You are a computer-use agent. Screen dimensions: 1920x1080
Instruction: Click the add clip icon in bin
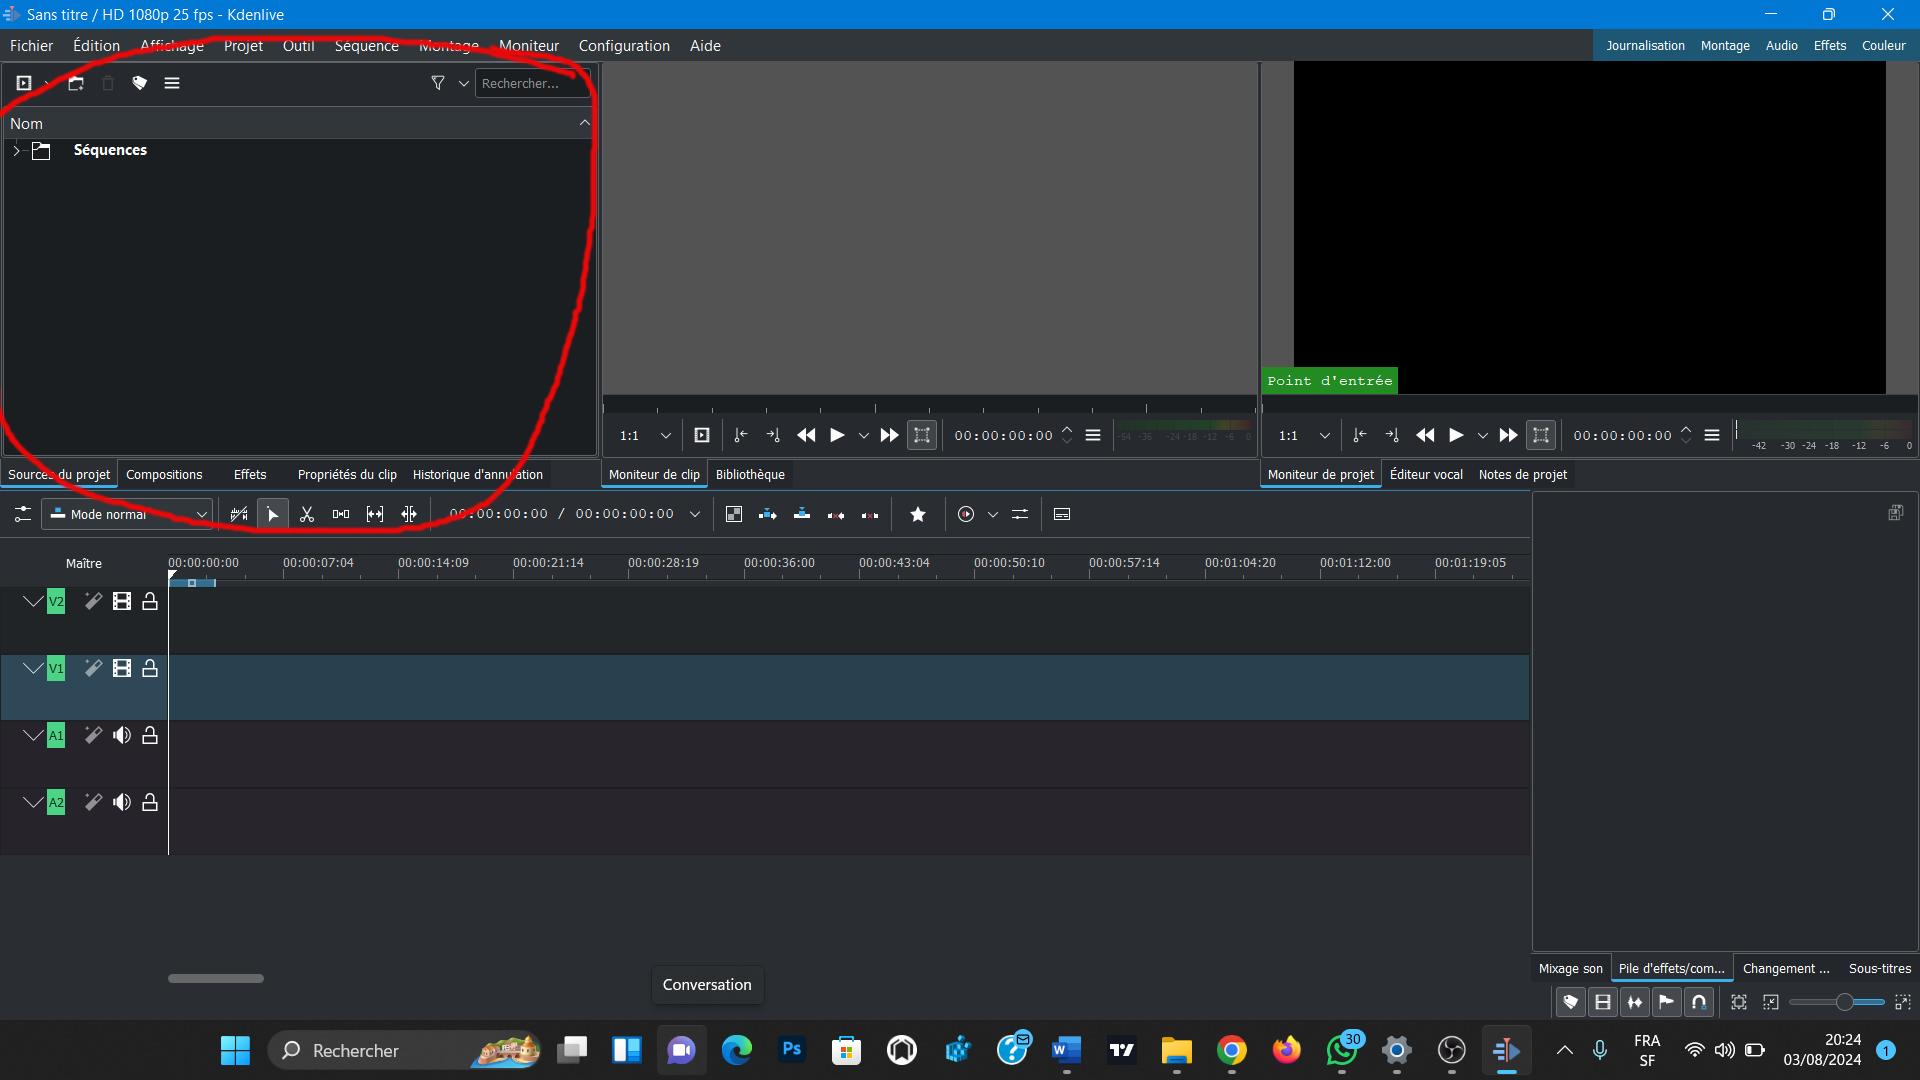24,83
